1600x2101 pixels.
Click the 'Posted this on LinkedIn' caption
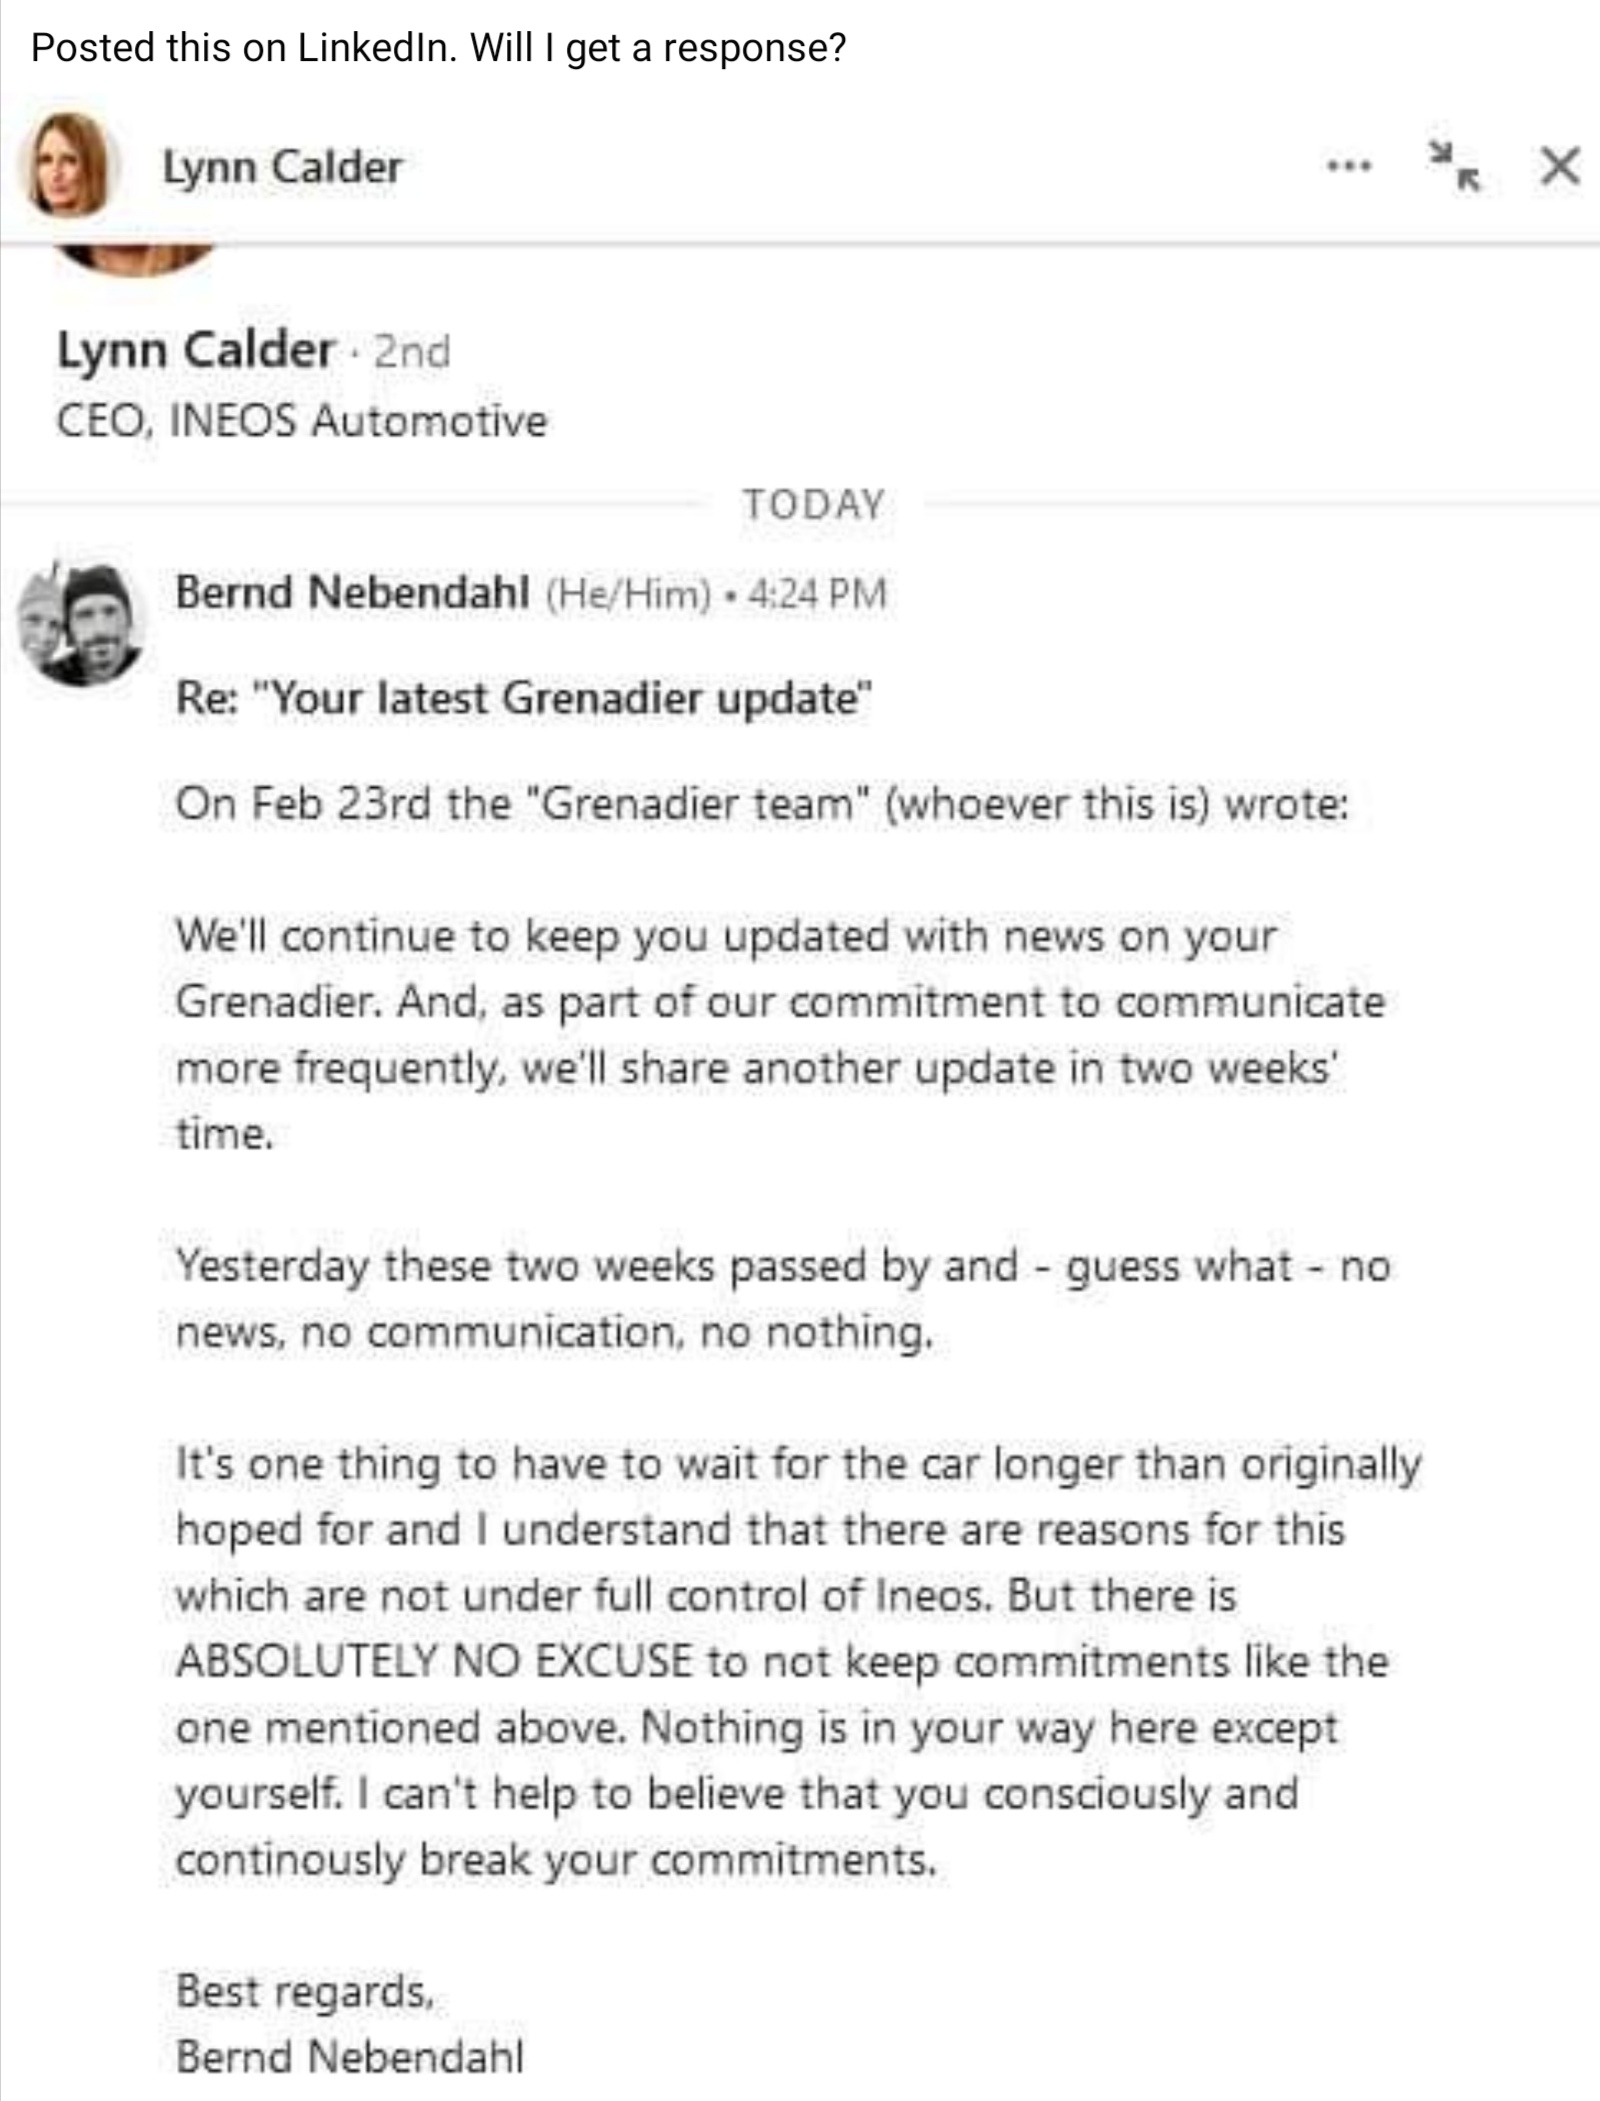point(438,47)
